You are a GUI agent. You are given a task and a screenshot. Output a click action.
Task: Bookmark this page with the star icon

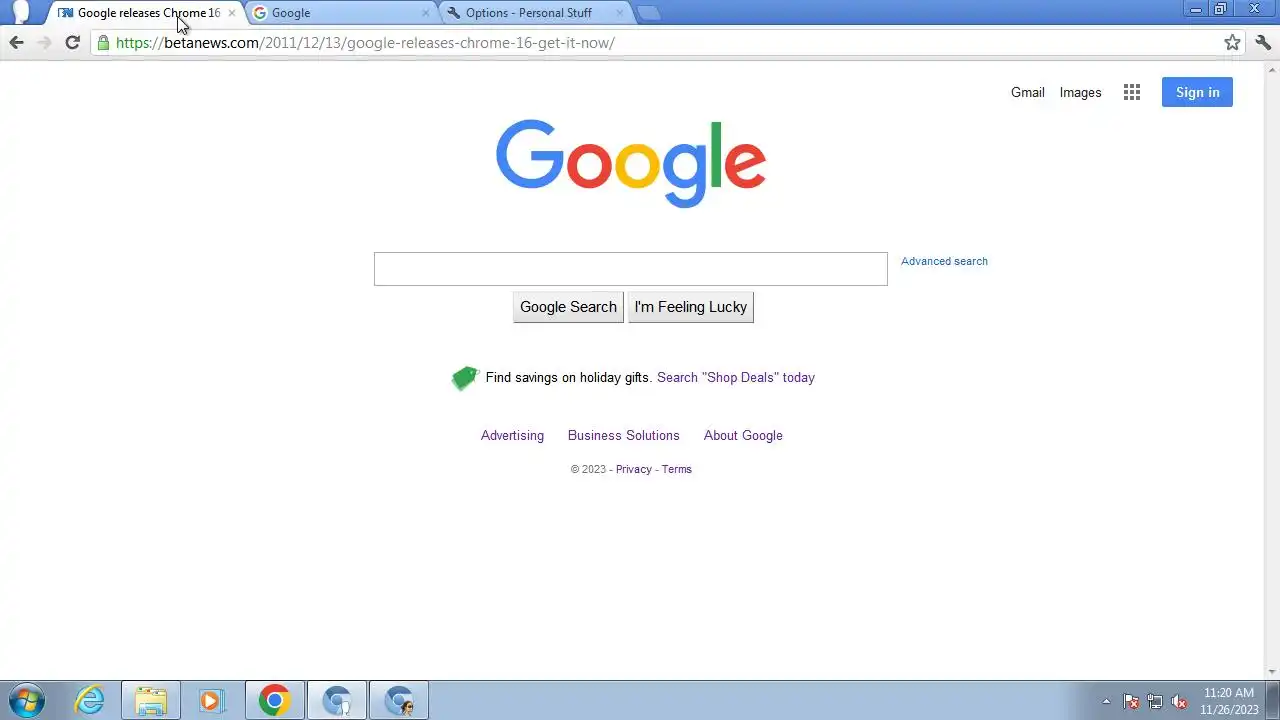[x=1232, y=42]
